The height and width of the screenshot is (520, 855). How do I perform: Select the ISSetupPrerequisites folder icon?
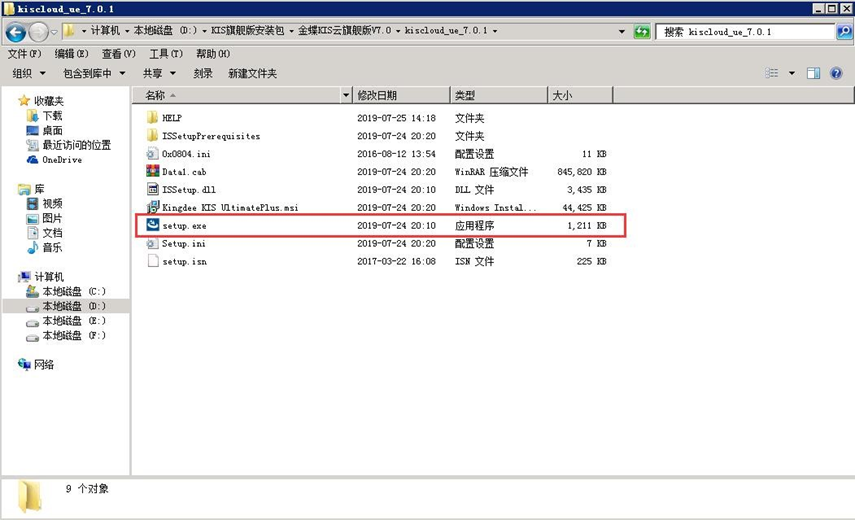(x=152, y=135)
